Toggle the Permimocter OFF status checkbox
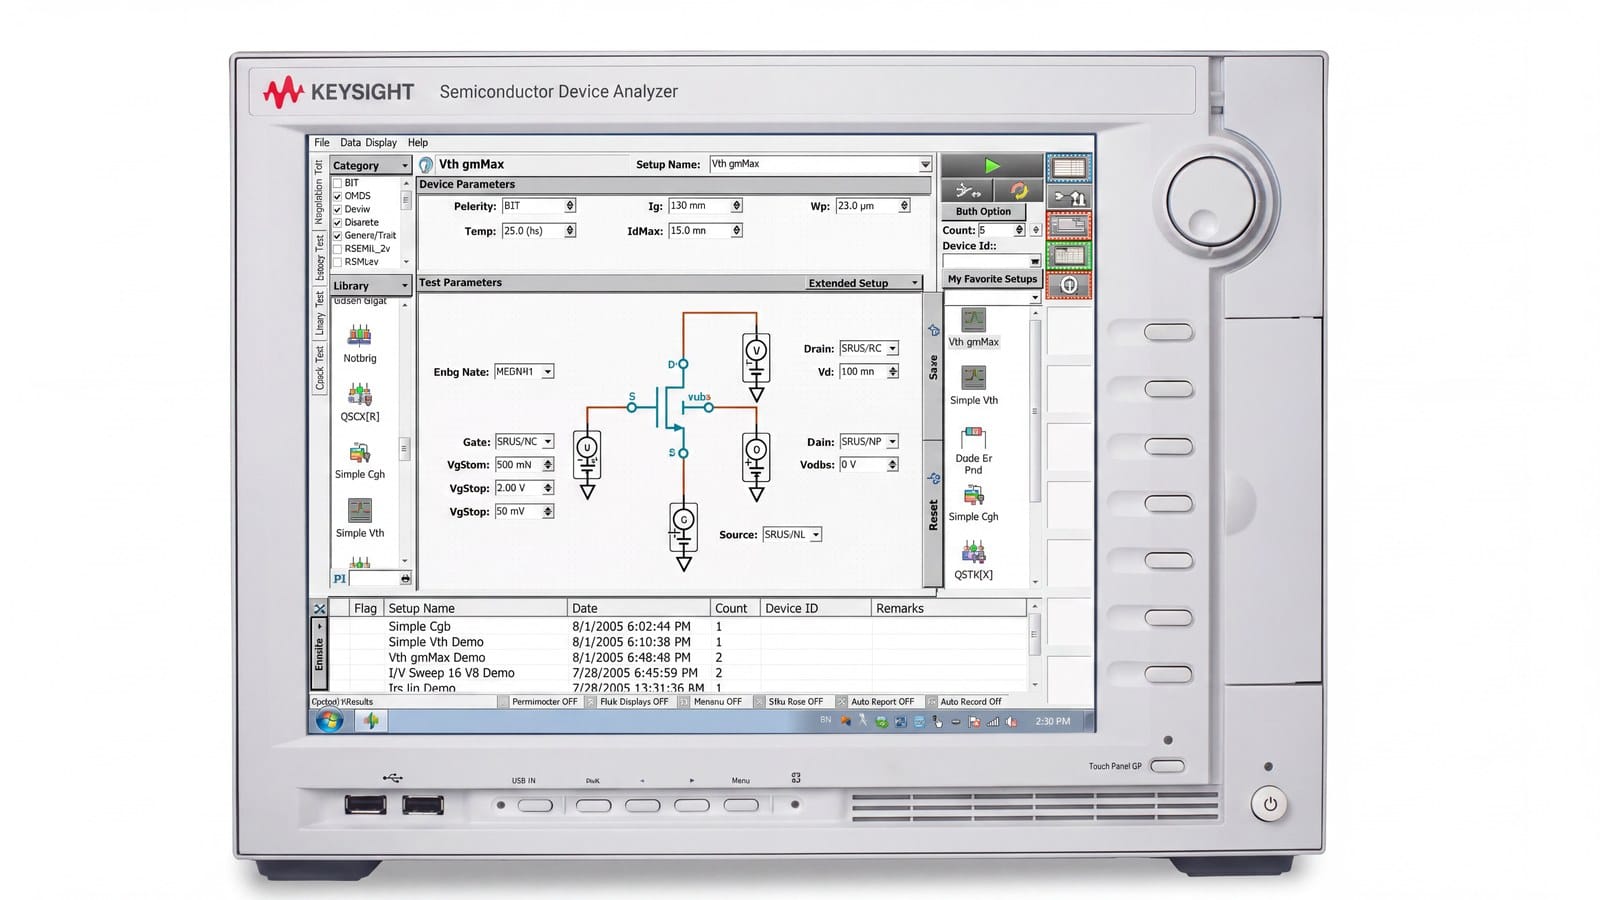This screenshot has height=900, width=1600. click(x=504, y=702)
